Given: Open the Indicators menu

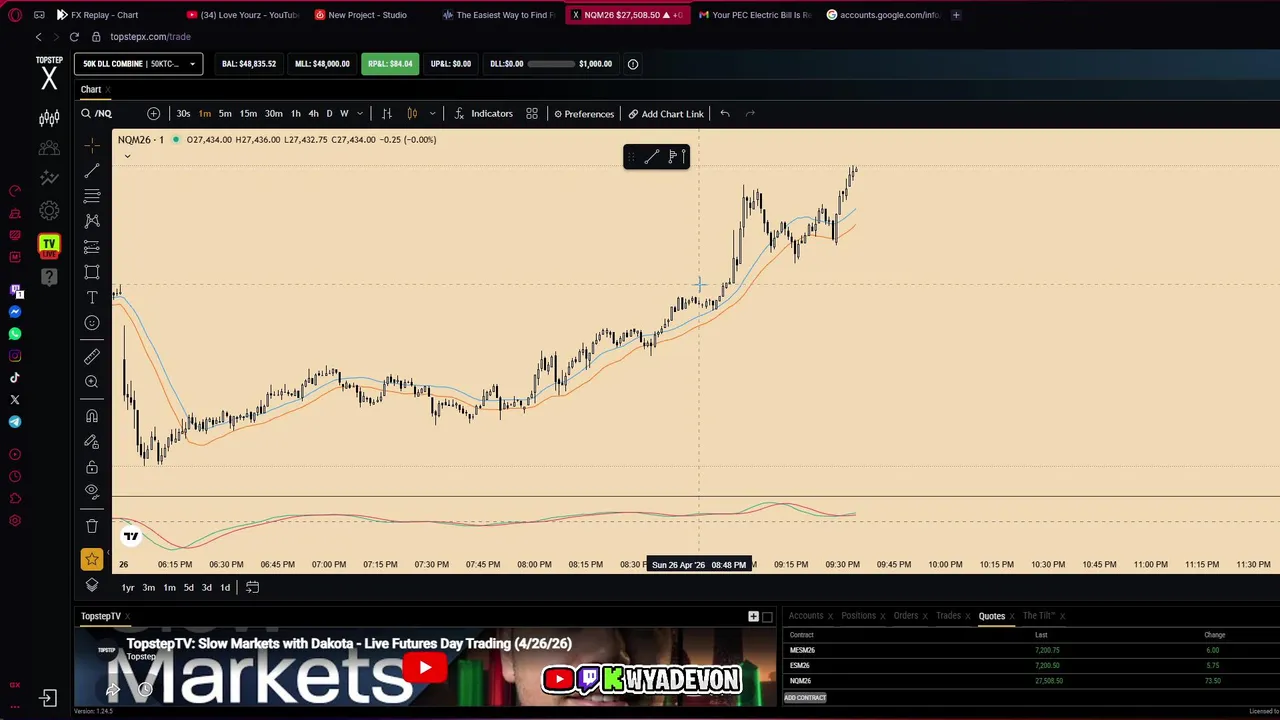Looking at the screenshot, I should [484, 114].
